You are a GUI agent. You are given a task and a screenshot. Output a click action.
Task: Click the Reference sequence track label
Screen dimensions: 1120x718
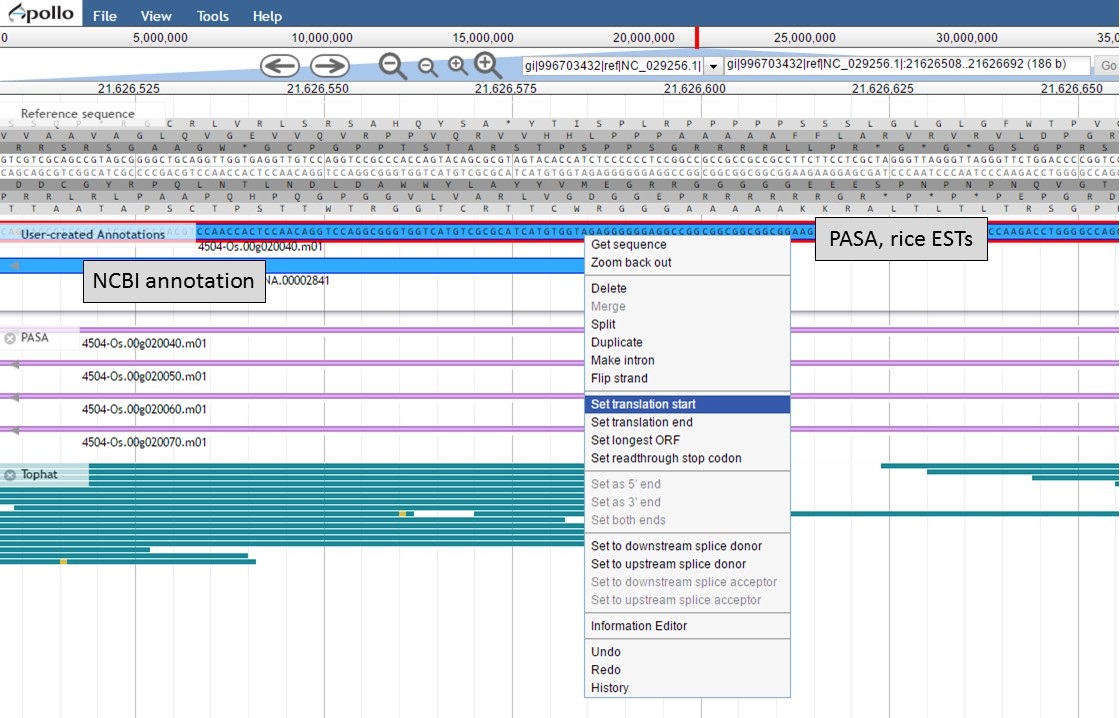[77, 114]
